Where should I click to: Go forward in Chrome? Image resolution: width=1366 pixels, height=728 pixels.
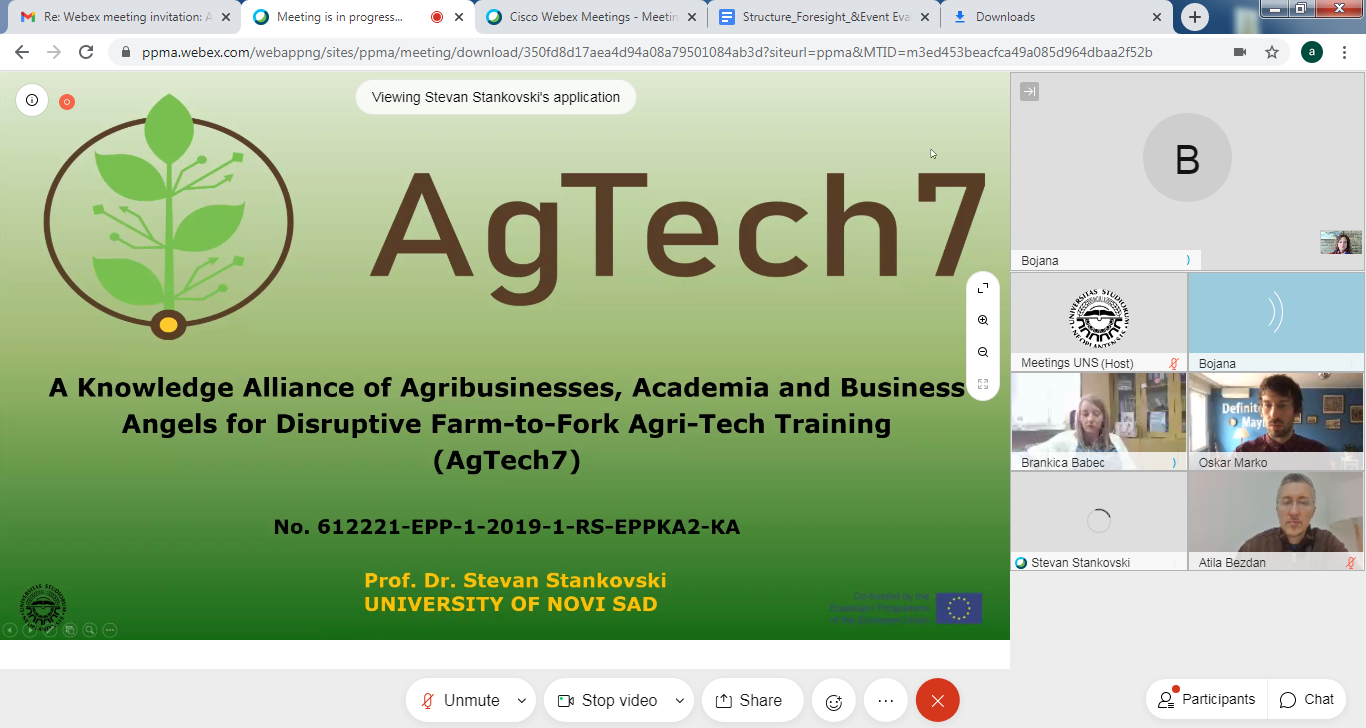click(54, 52)
